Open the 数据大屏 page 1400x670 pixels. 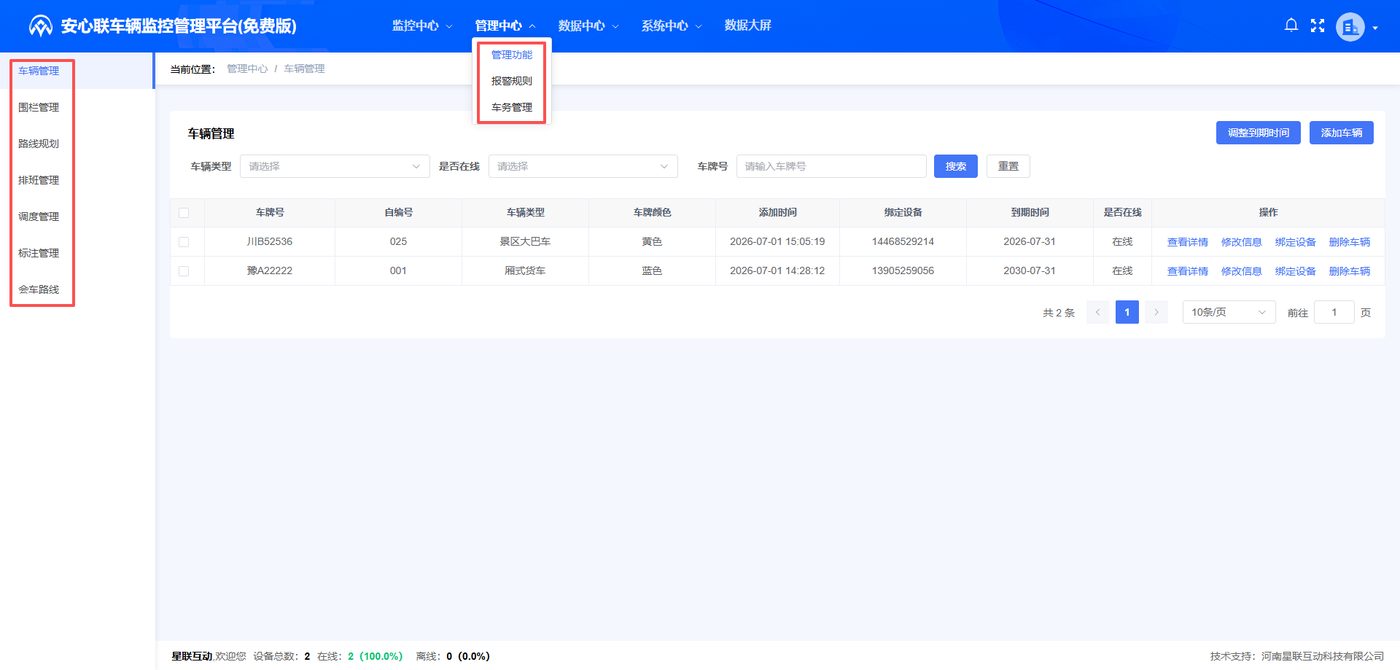(747, 26)
